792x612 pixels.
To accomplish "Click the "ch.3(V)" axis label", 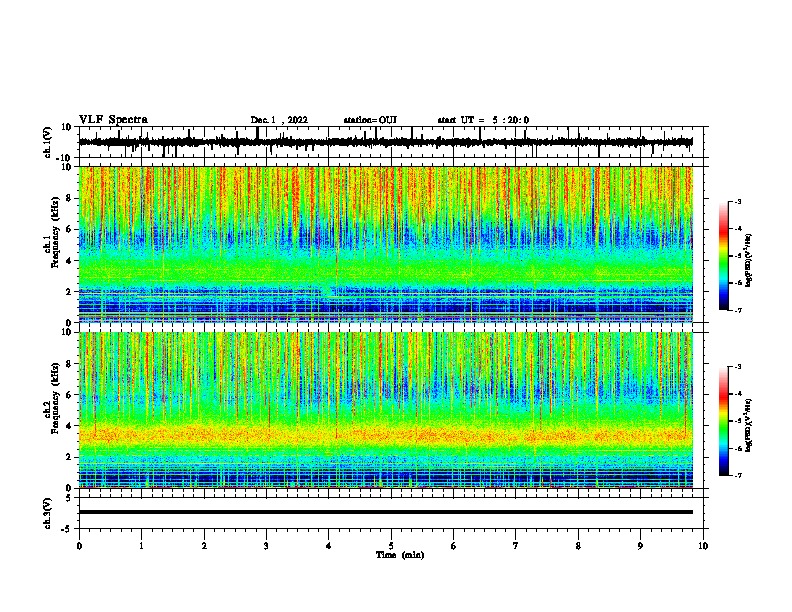I will pyautogui.click(x=48, y=513).
